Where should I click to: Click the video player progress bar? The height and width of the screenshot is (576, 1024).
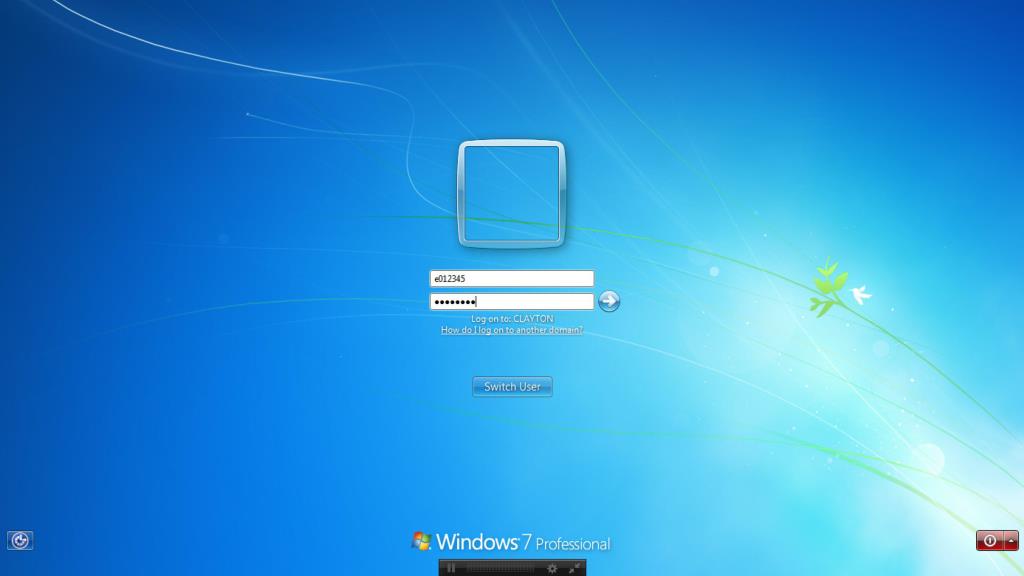(500, 569)
